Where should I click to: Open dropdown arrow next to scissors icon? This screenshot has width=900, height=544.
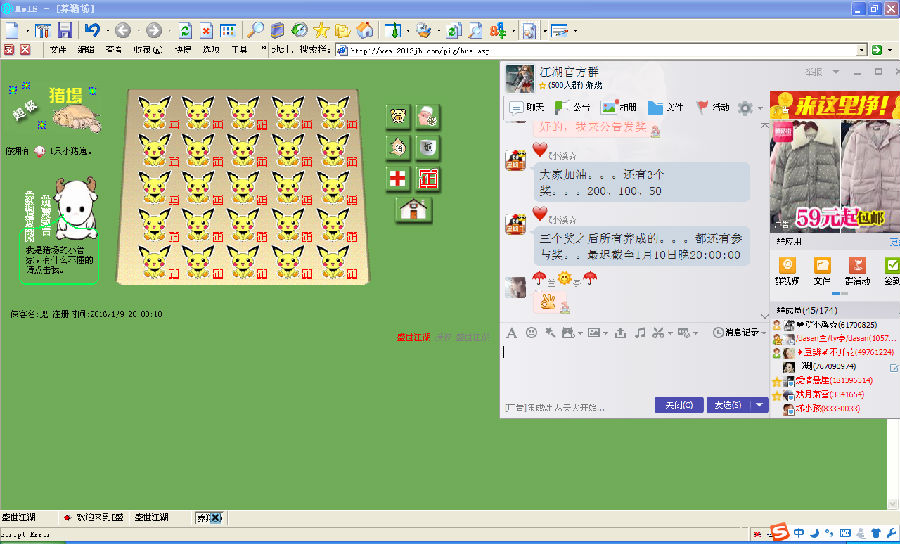tap(670, 333)
